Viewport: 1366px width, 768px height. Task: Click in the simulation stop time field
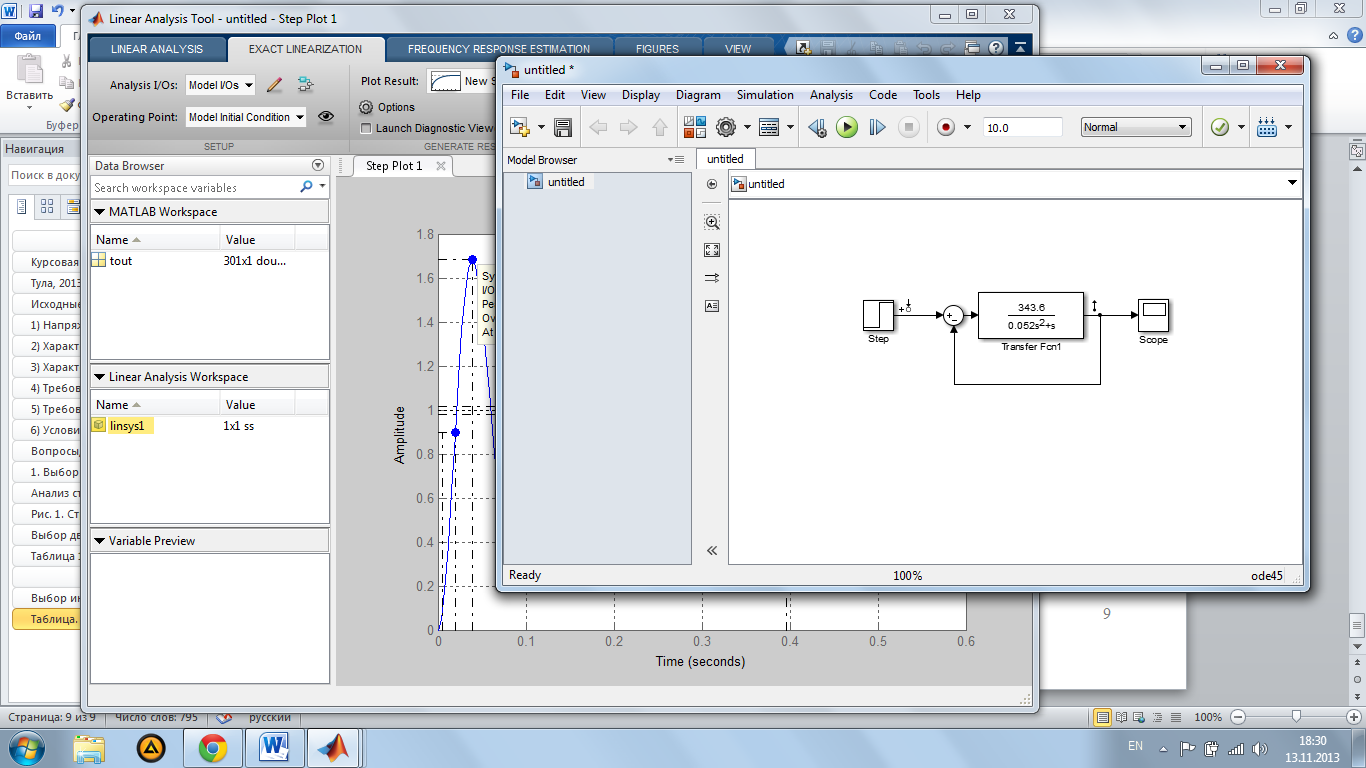[x=1022, y=127]
